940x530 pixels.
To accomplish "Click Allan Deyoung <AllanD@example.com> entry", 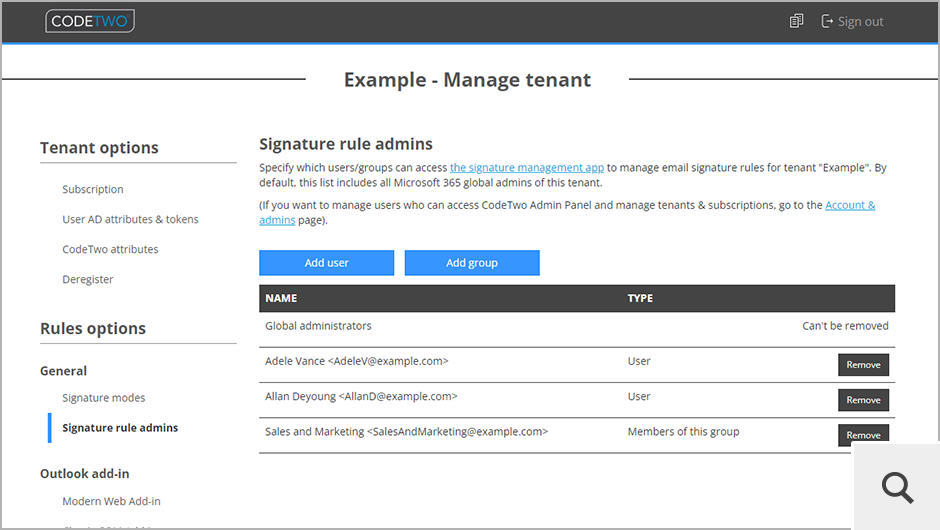I will pyautogui.click(x=361, y=396).
